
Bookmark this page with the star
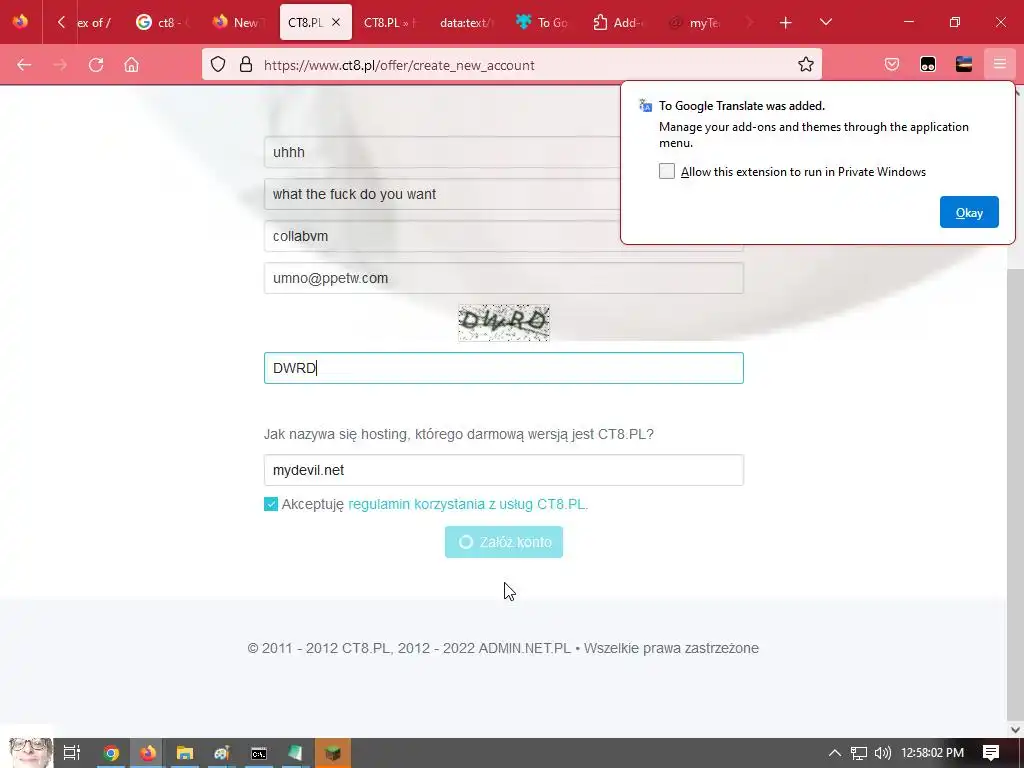coord(806,65)
